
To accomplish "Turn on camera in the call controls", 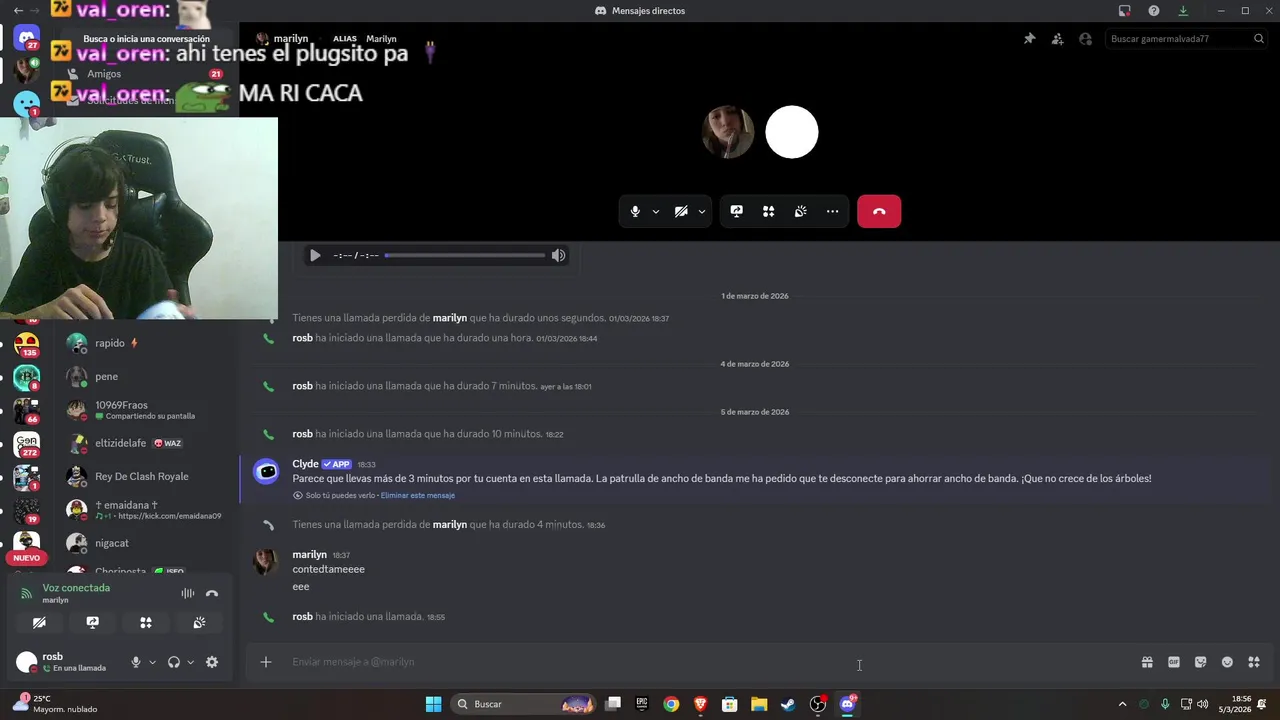I will 681,212.
